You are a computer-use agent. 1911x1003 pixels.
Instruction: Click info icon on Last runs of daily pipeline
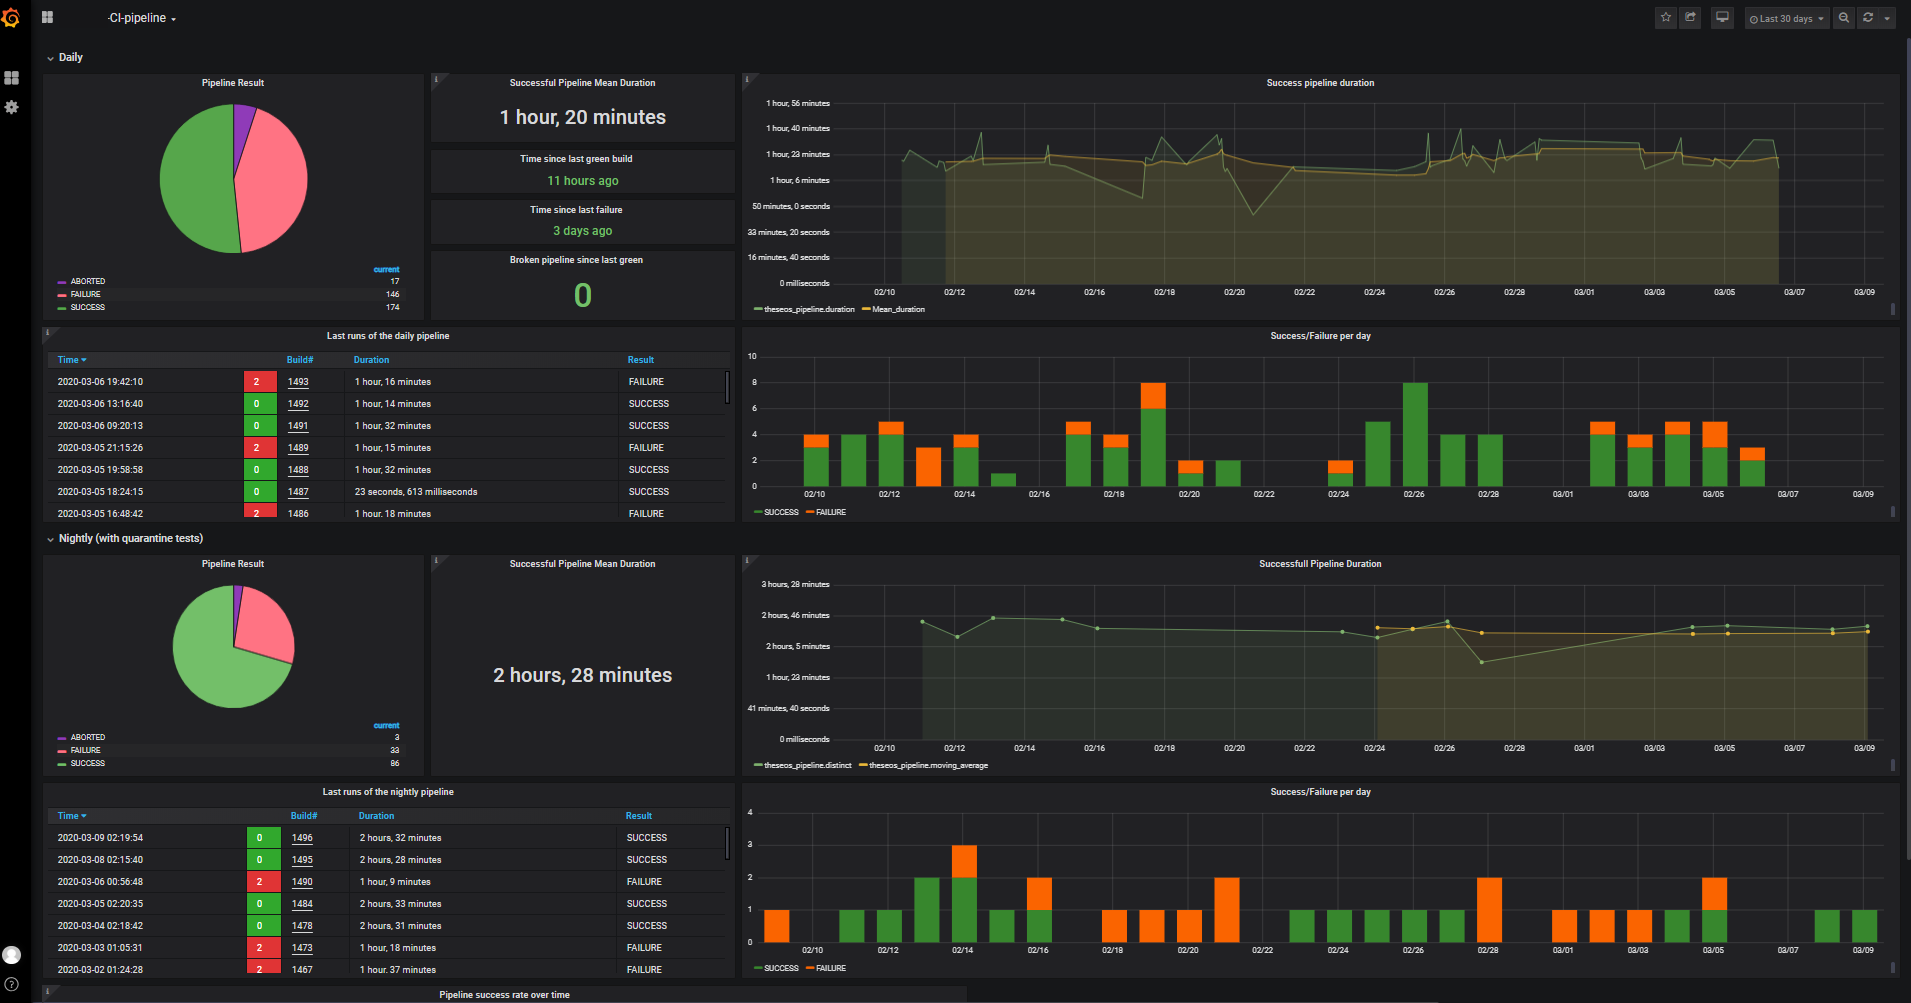point(47,331)
